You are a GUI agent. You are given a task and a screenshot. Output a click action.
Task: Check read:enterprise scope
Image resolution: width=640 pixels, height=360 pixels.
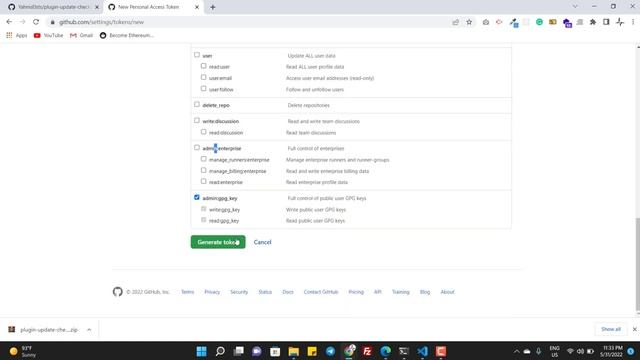(x=203, y=181)
